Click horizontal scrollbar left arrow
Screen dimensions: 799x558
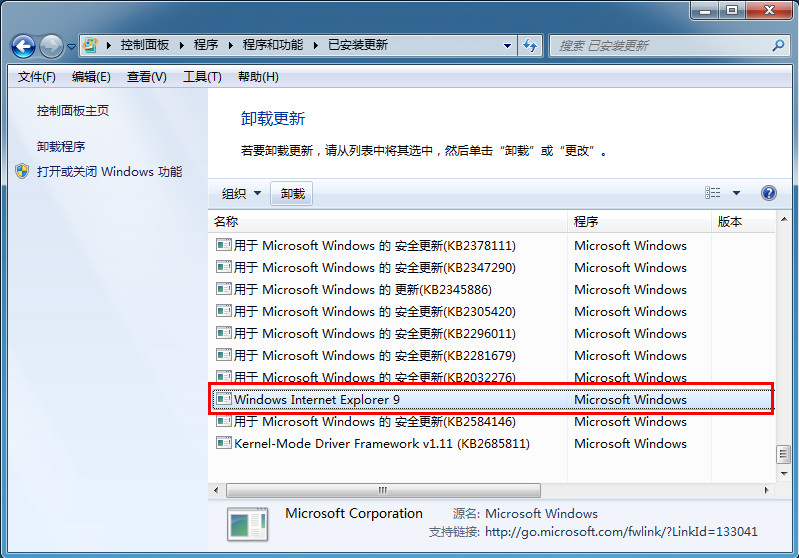(x=216, y=490)
